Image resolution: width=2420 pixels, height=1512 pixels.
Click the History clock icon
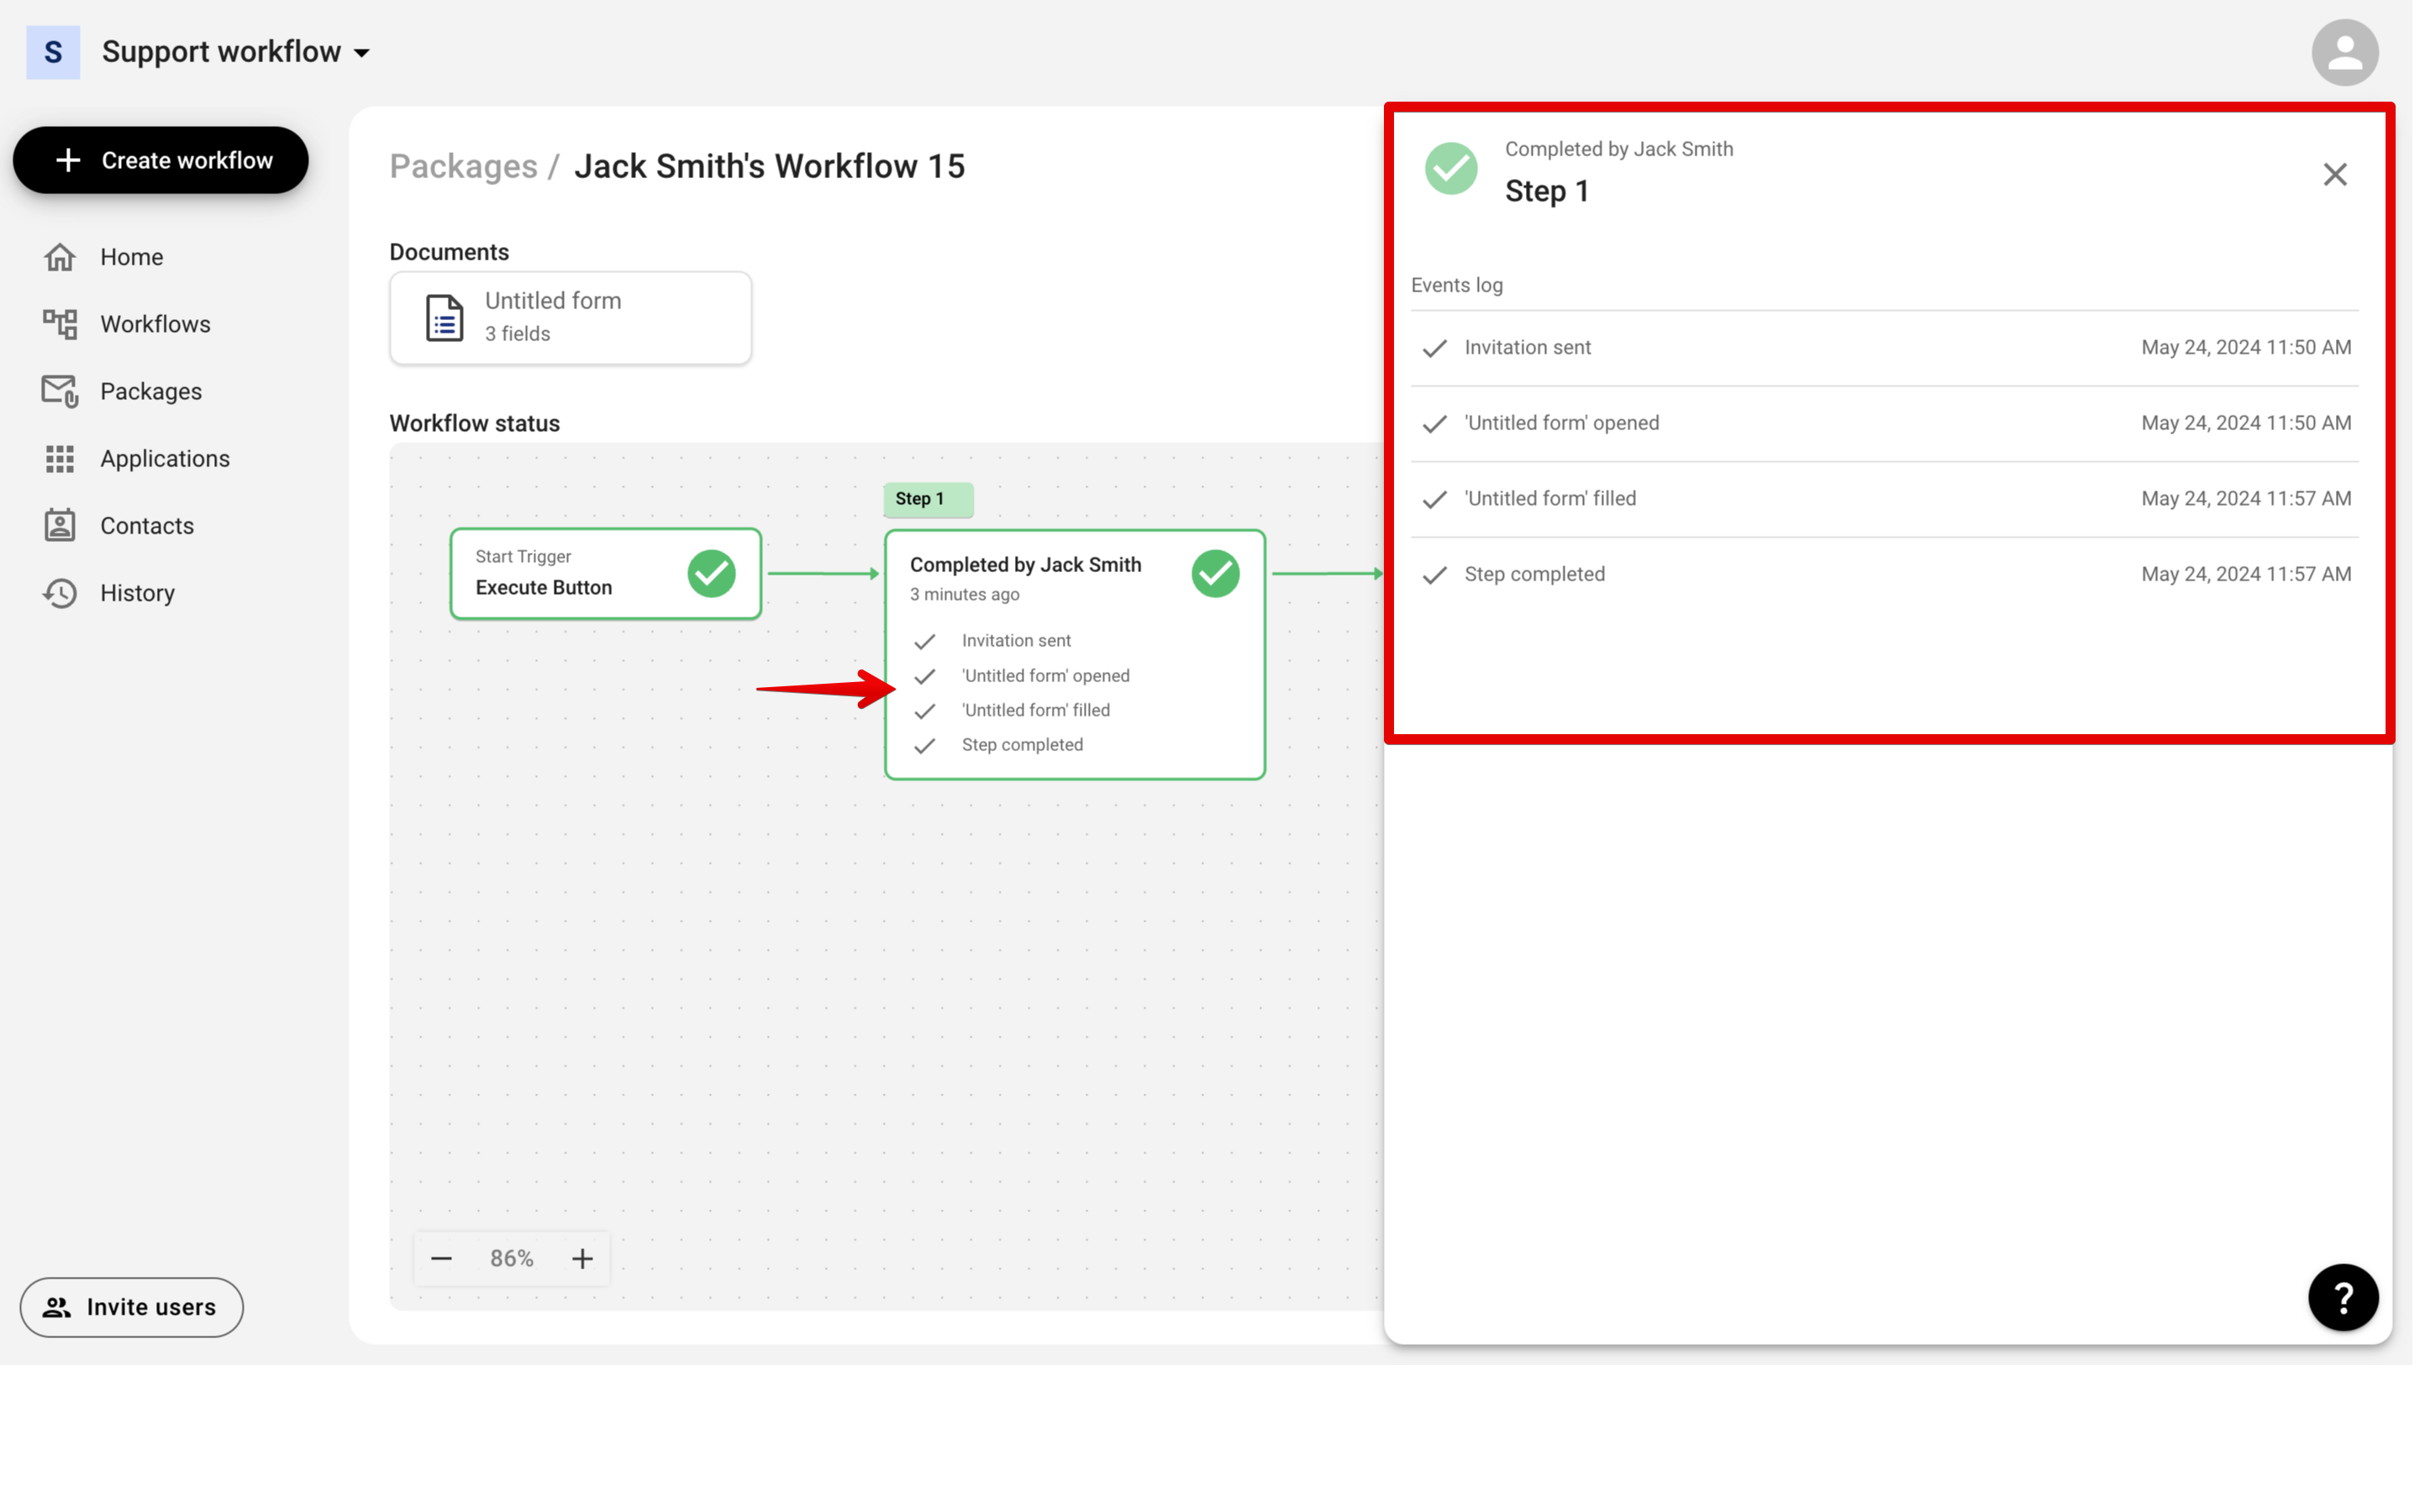click(60, 593)
